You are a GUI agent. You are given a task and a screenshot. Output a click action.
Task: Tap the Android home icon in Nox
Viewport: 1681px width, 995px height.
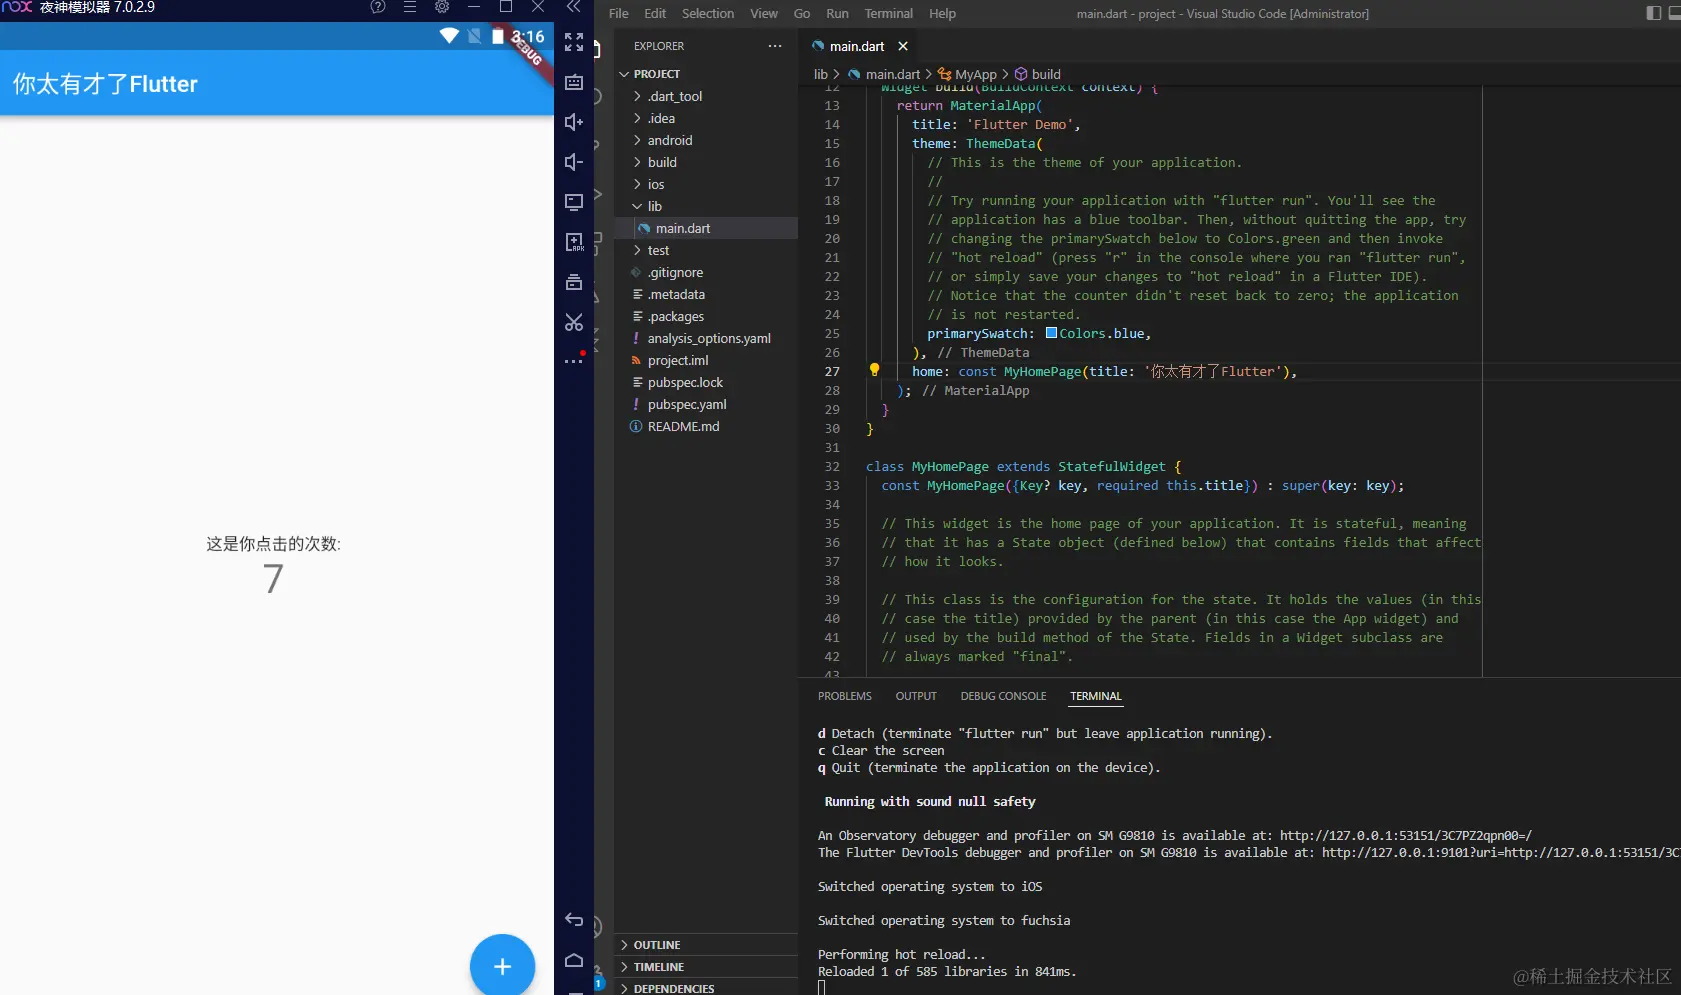pos(574,960)
